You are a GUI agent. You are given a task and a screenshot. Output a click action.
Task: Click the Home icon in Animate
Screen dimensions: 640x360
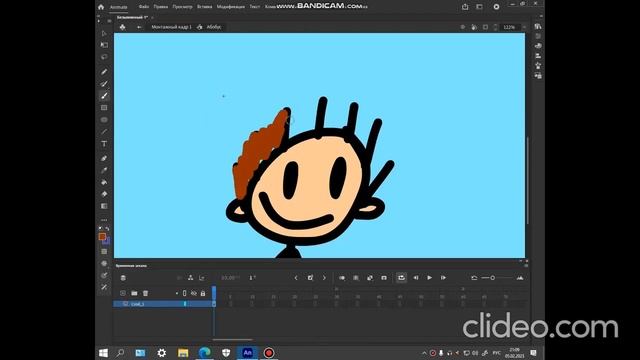click(101, 7)
